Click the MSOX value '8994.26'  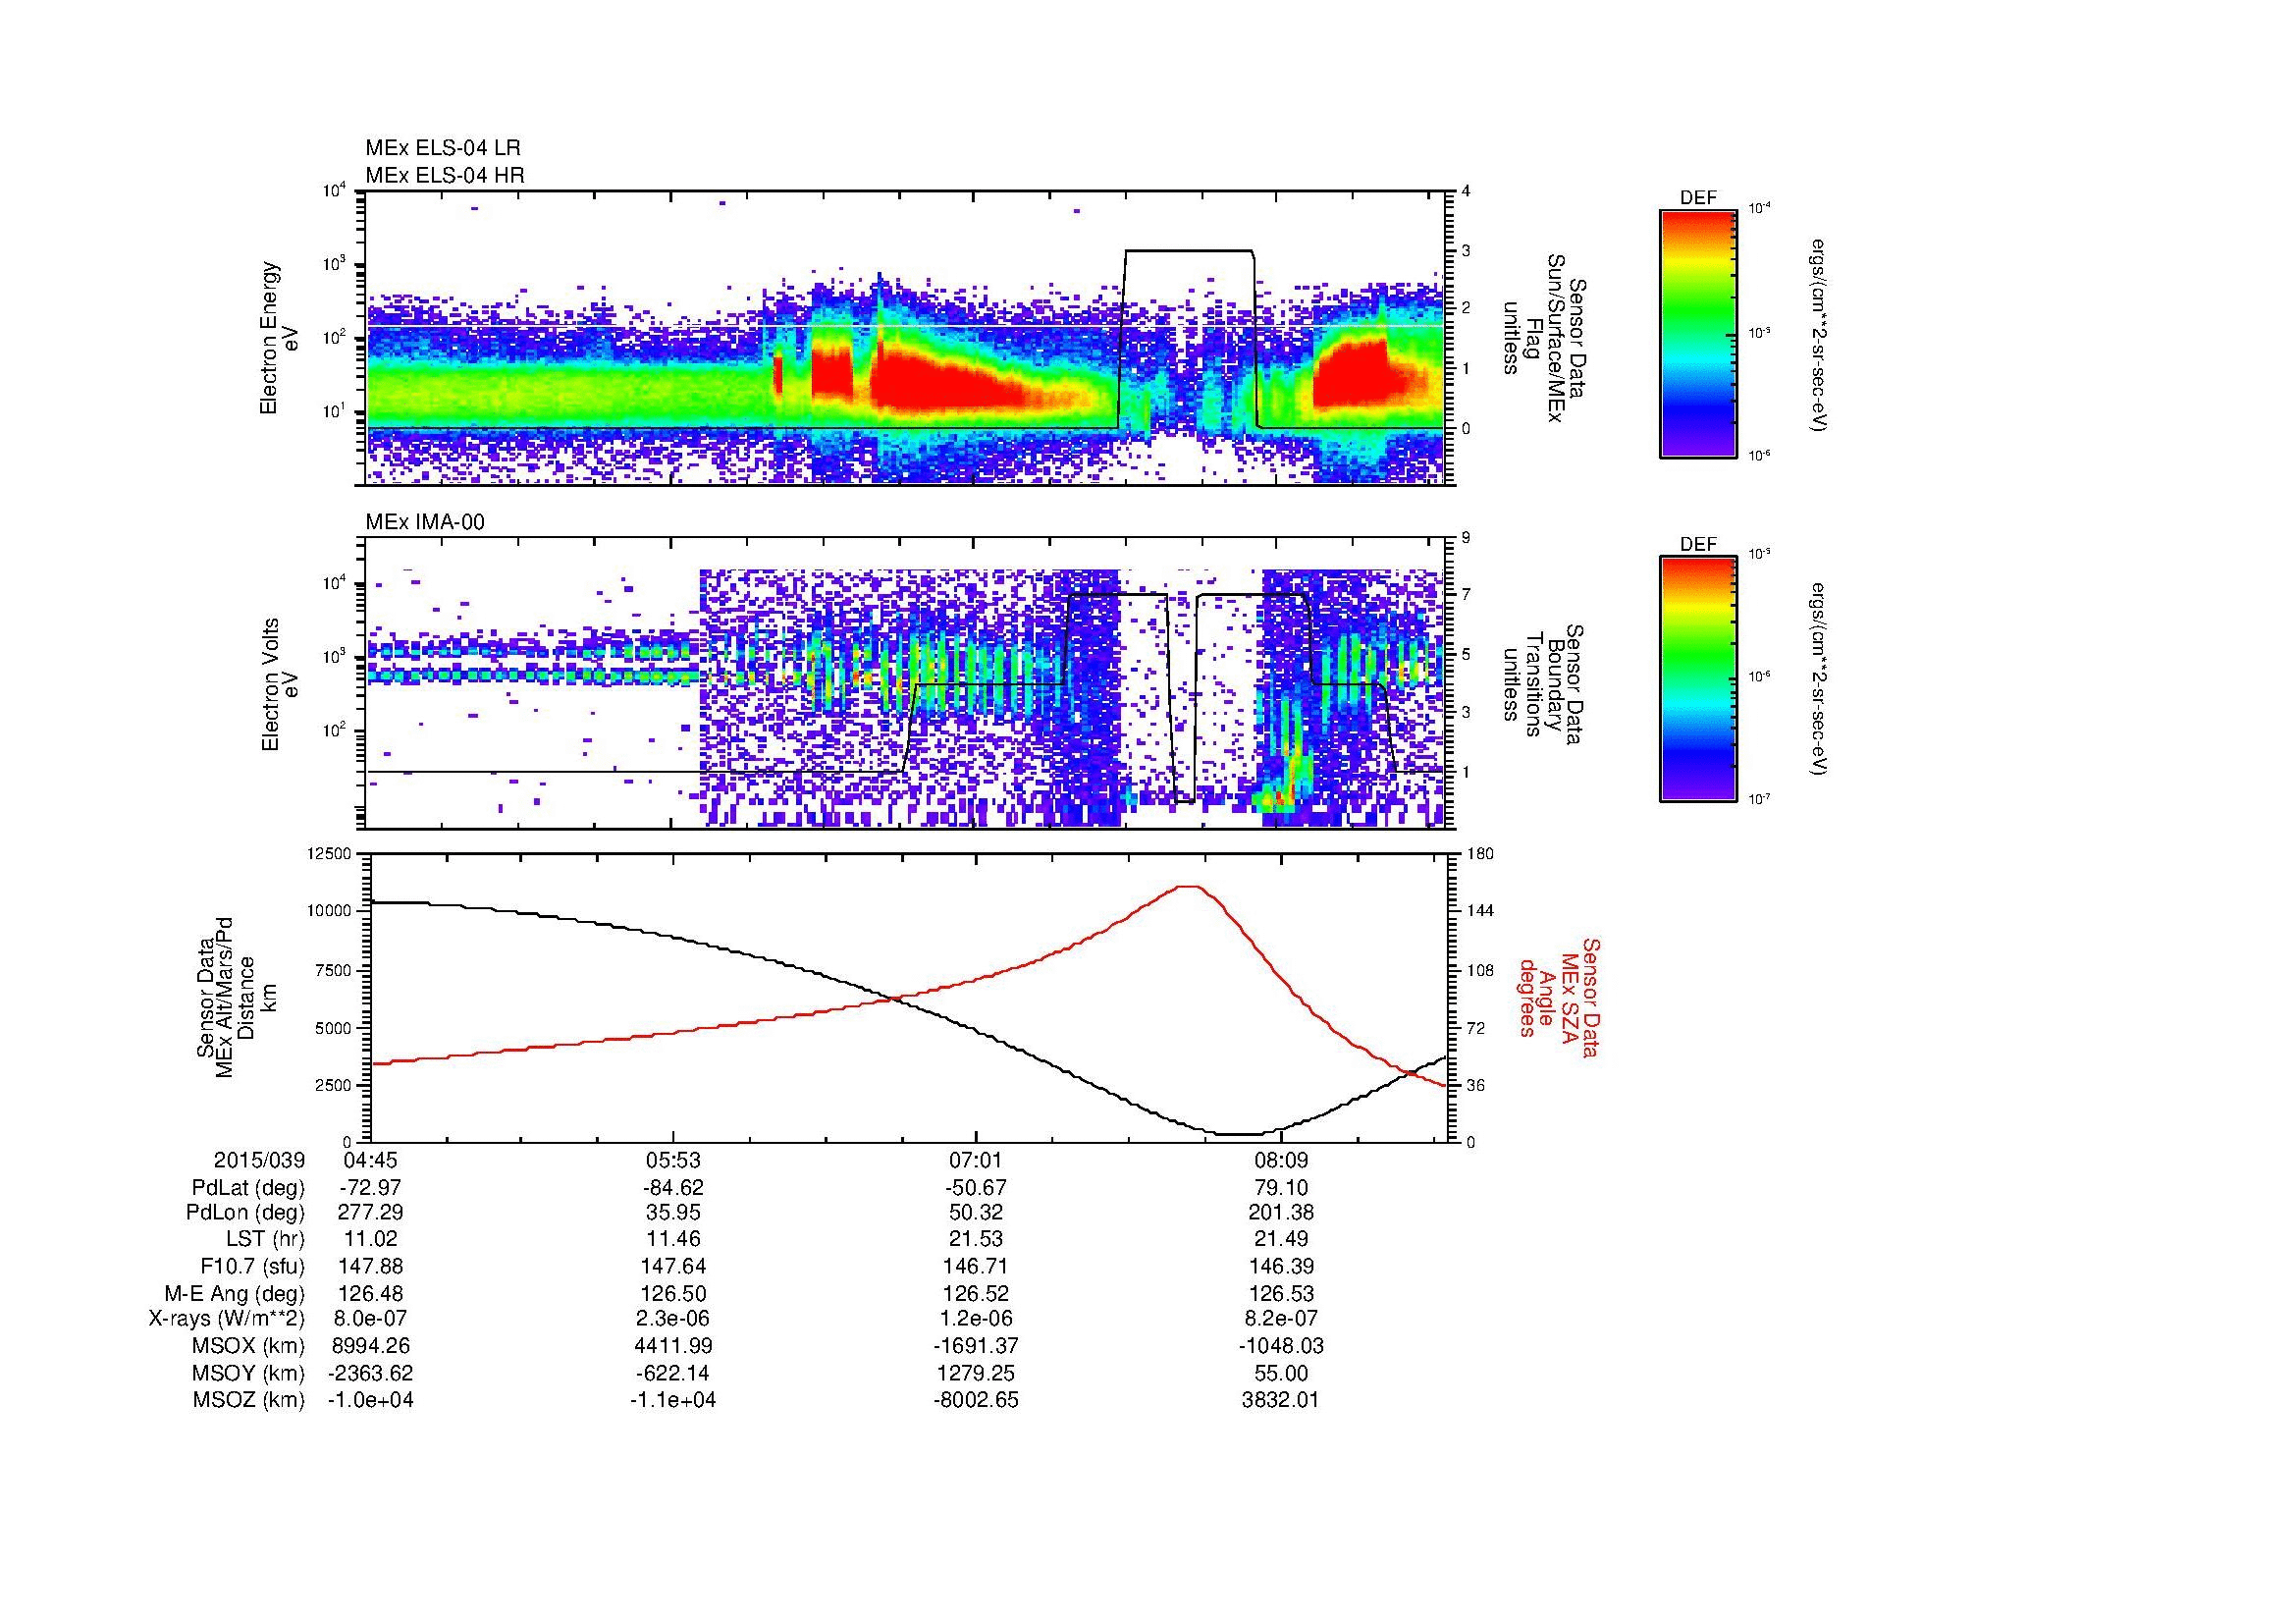click(x=371, y=1347)
